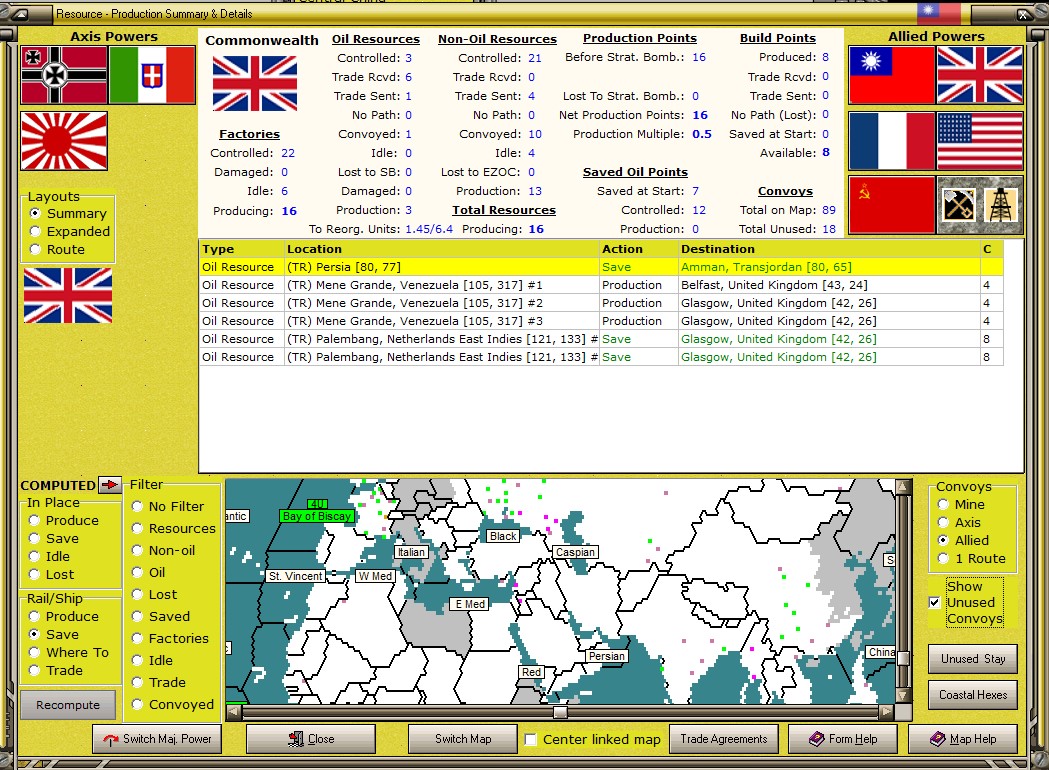Click the China flag in title bar
The image size is (1049, 770).
(x=938, y=11)
